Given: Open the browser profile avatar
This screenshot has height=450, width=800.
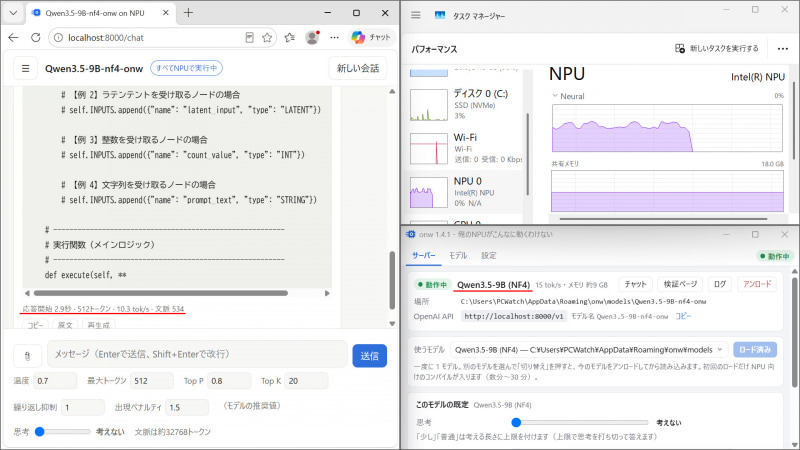Looking at the screenshot, I should [312, 37].
